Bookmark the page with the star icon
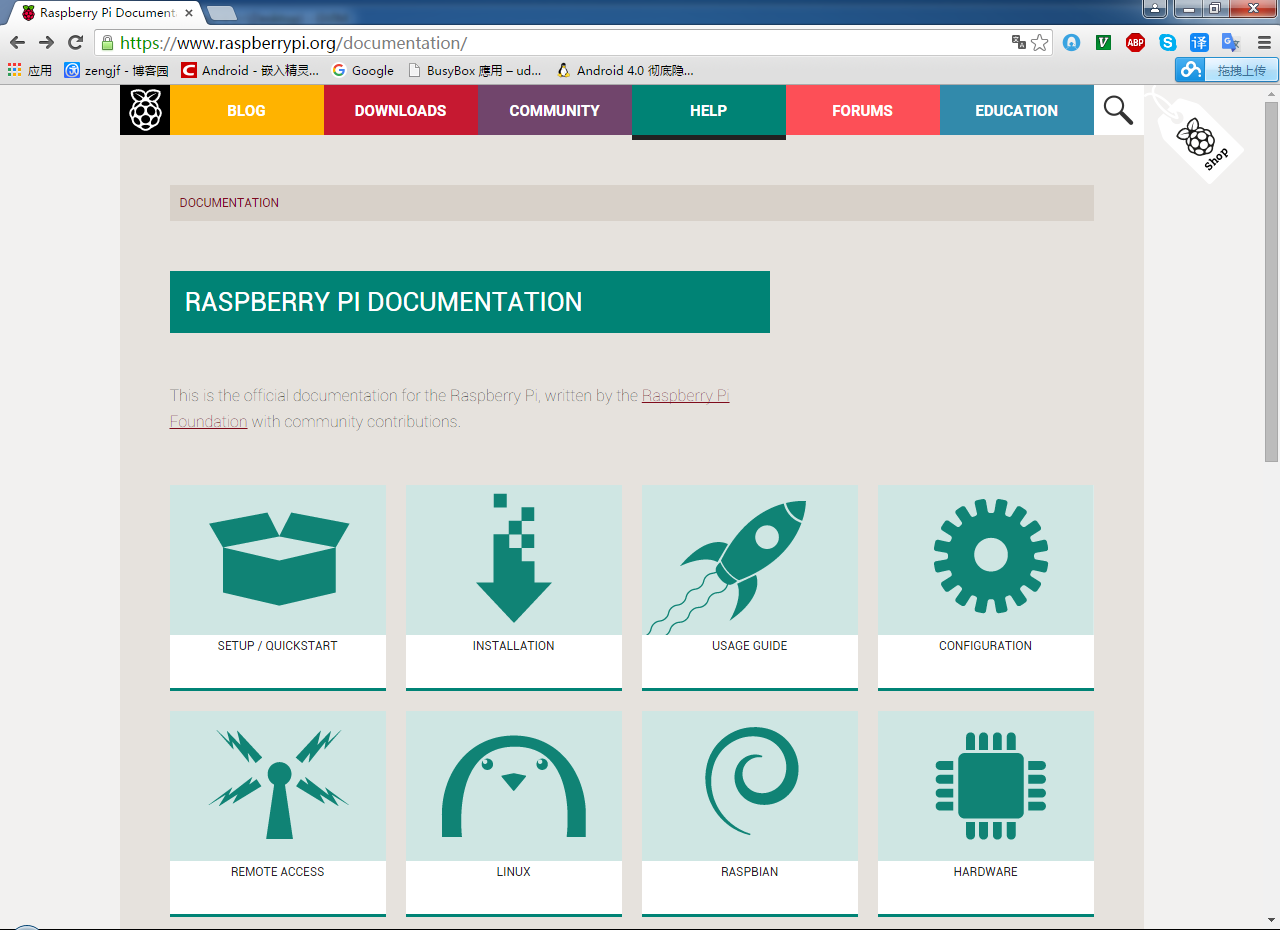Image resolution: width=1280 pixels, height=930 pixels. coord(1040,42)
